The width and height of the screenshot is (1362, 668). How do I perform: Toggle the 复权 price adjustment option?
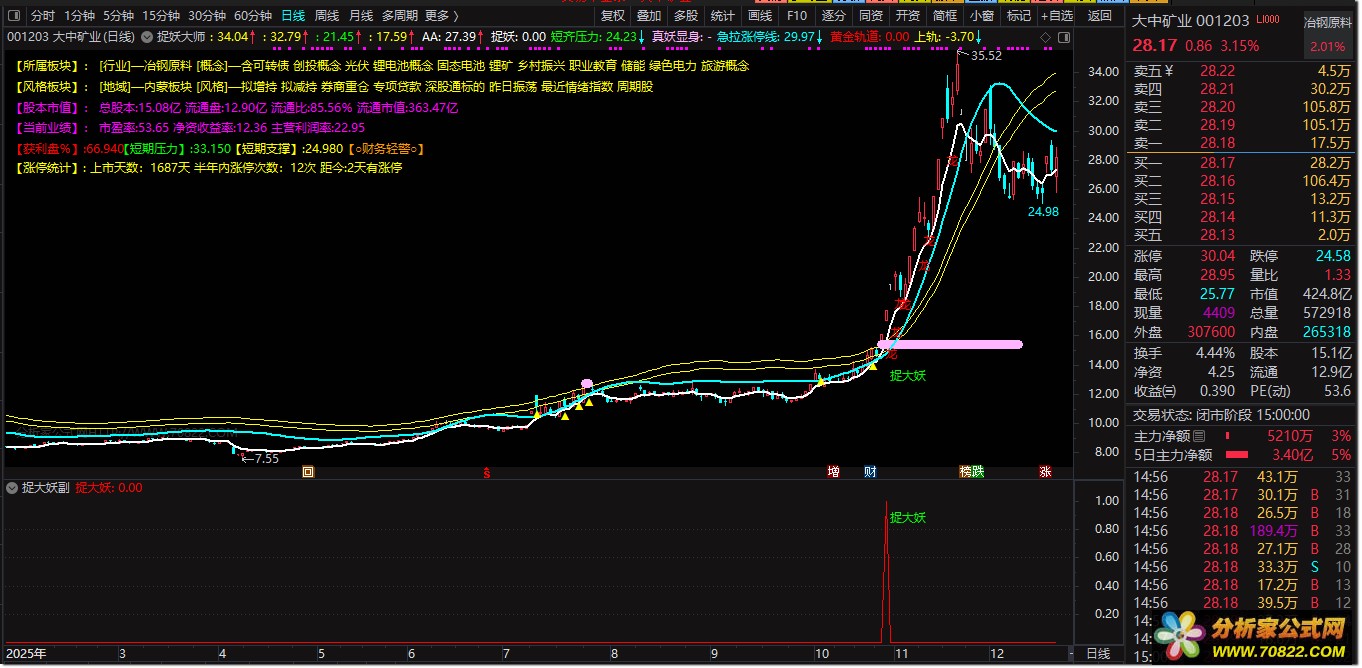click(x=613, y=16)
